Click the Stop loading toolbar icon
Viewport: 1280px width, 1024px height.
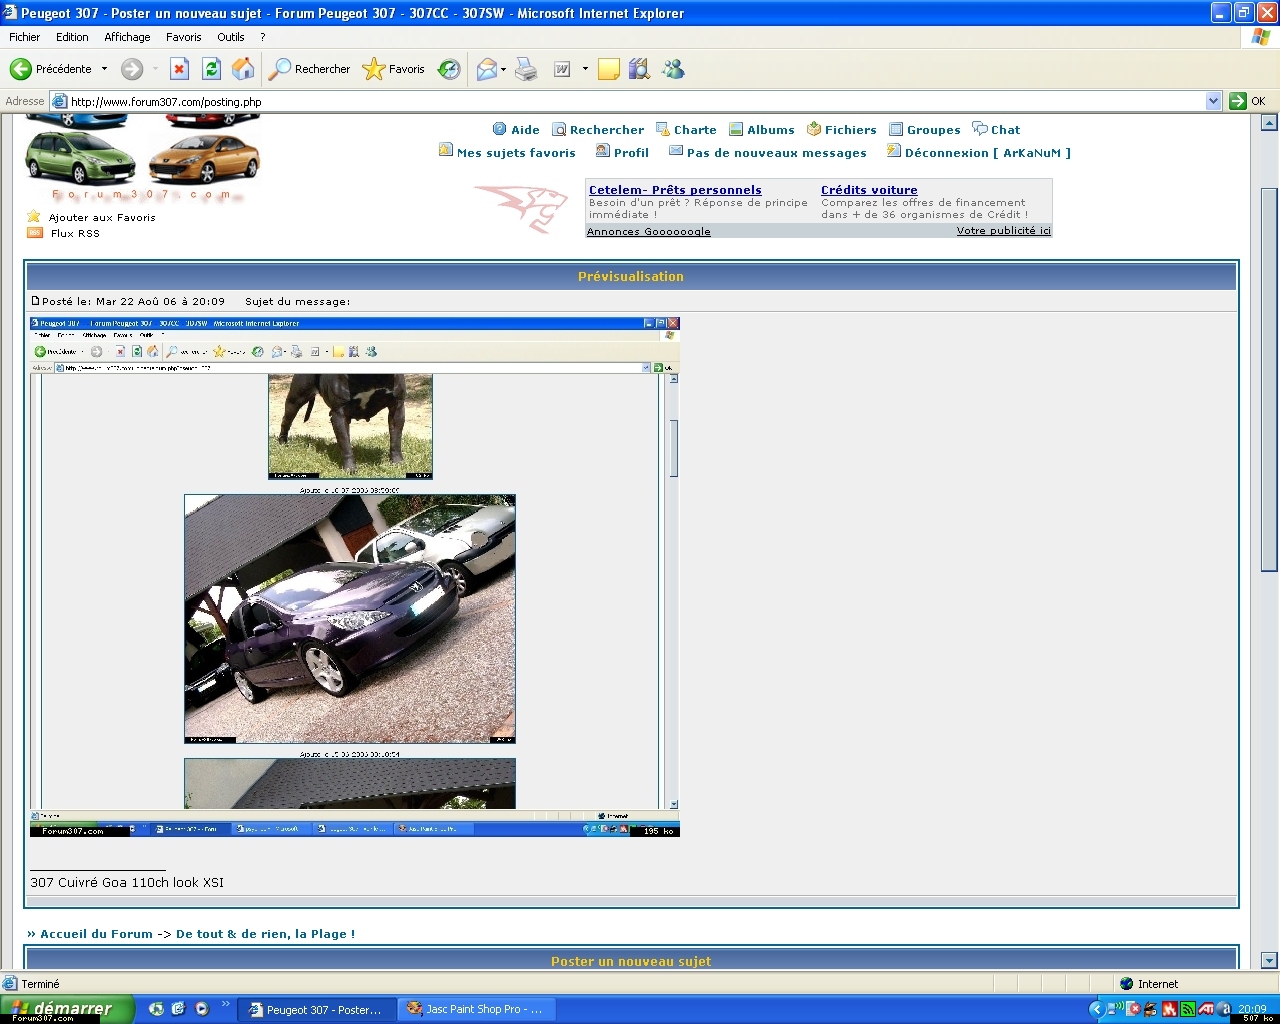point(179,69)
